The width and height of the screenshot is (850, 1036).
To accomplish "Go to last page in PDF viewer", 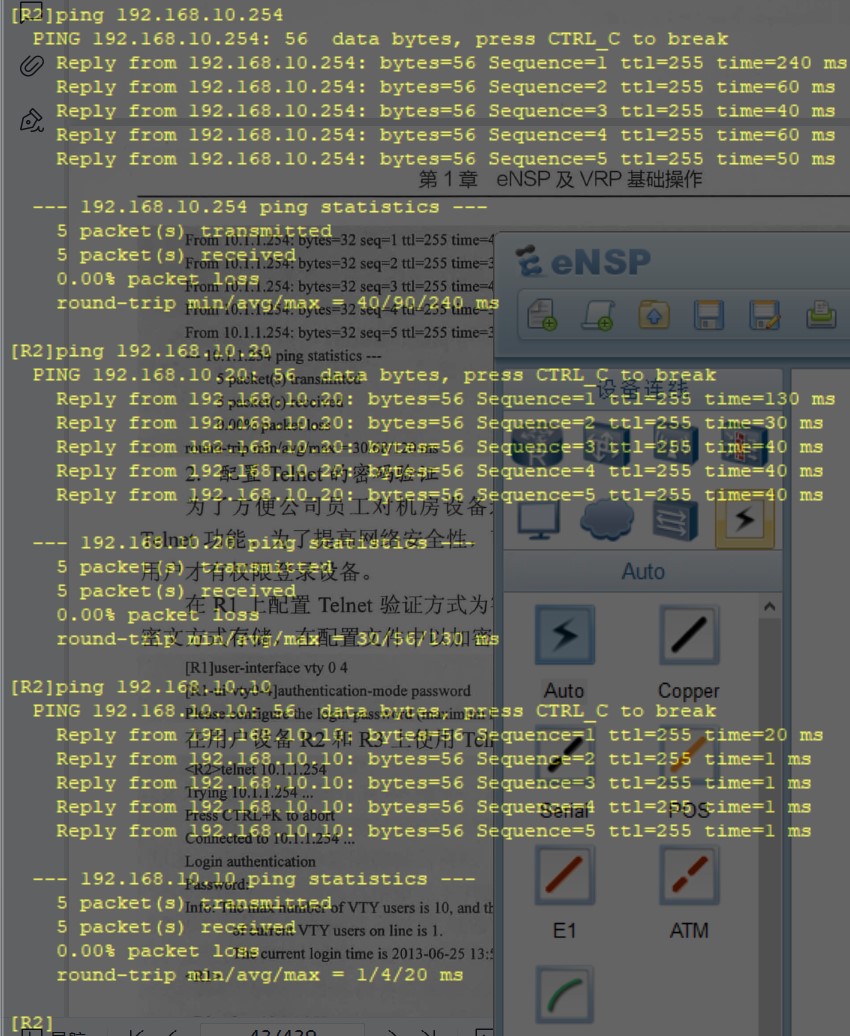I will (428, 1031).
